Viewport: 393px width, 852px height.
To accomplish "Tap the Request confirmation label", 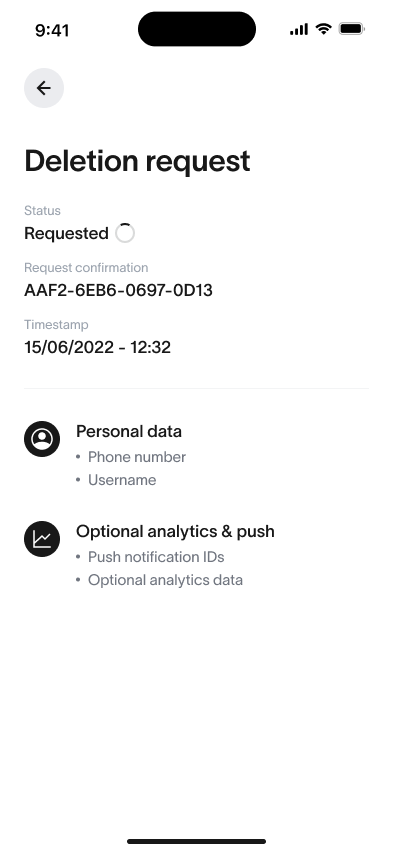I will coord(86,268).
